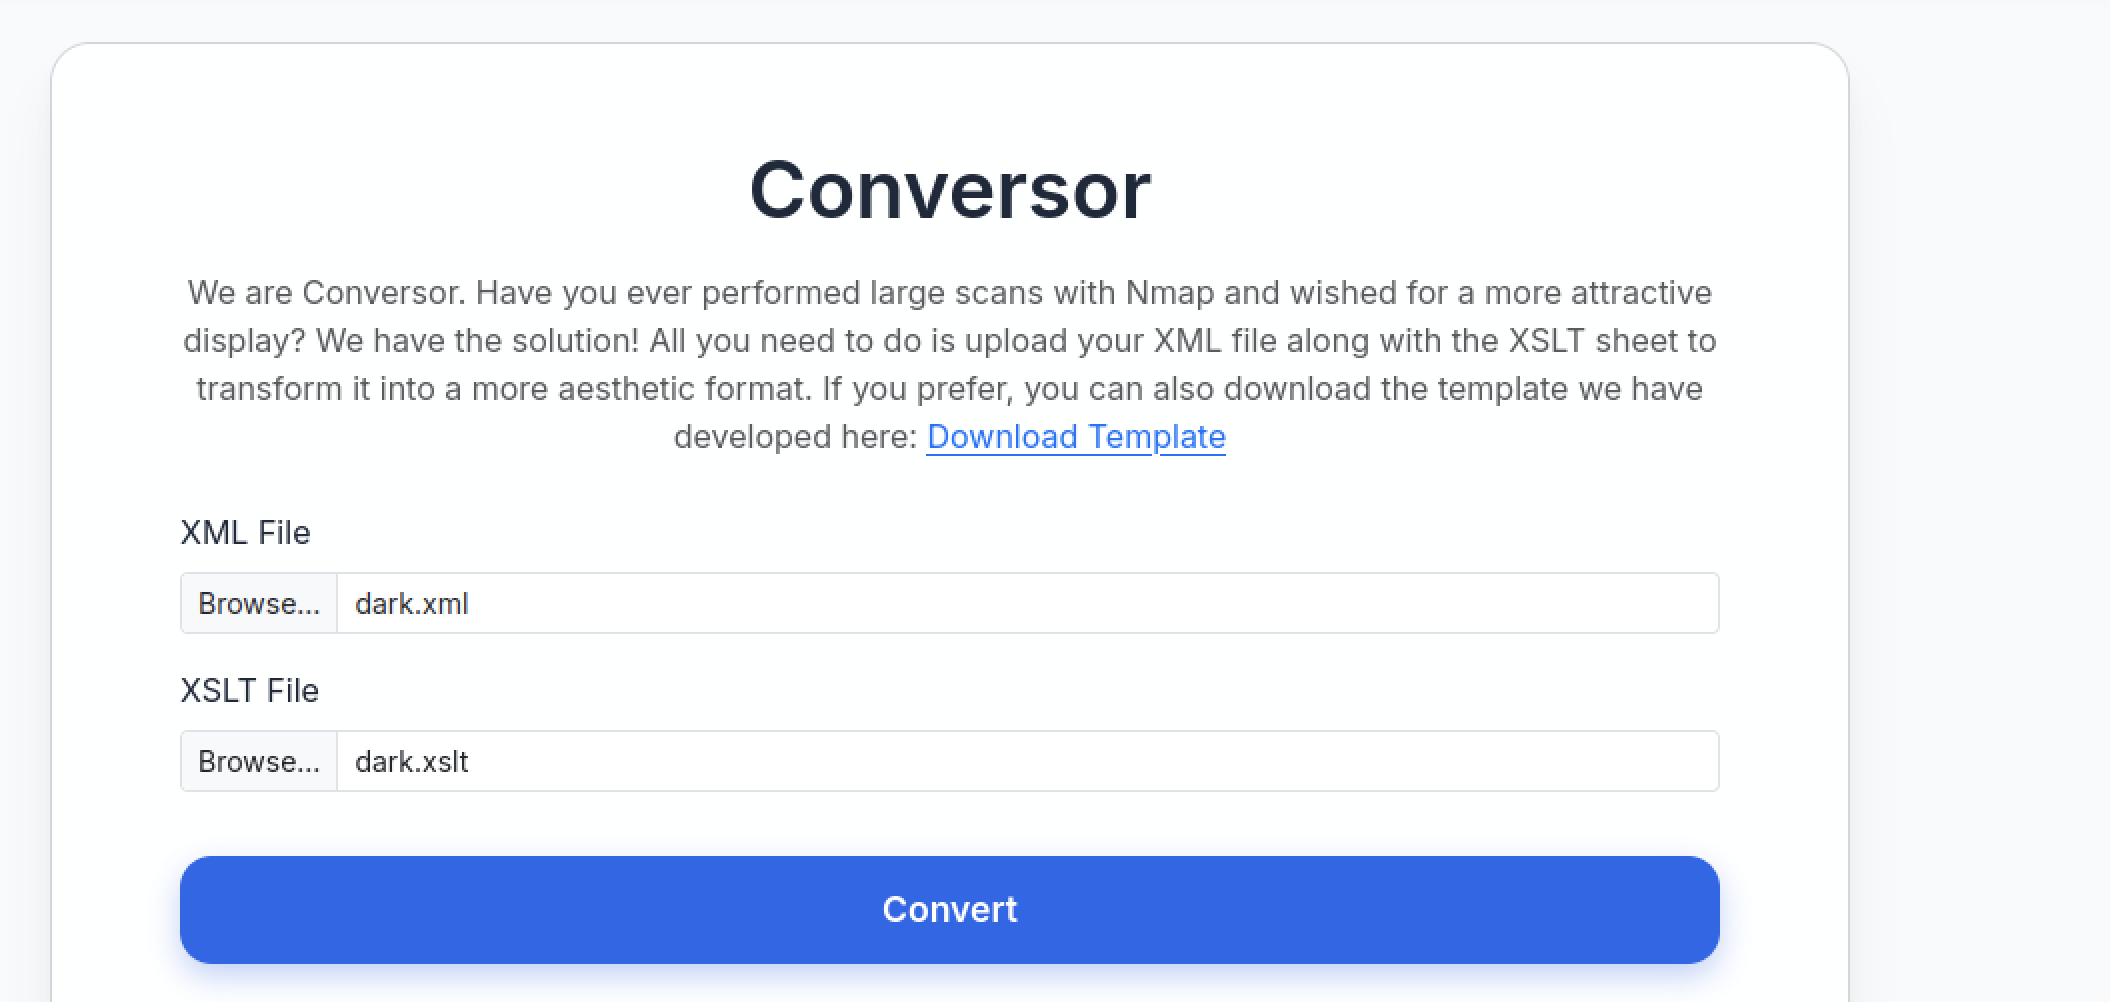Open the template download via the hyperlink
Screen dimensions: 2110x1002
(x=1076, y=437)
